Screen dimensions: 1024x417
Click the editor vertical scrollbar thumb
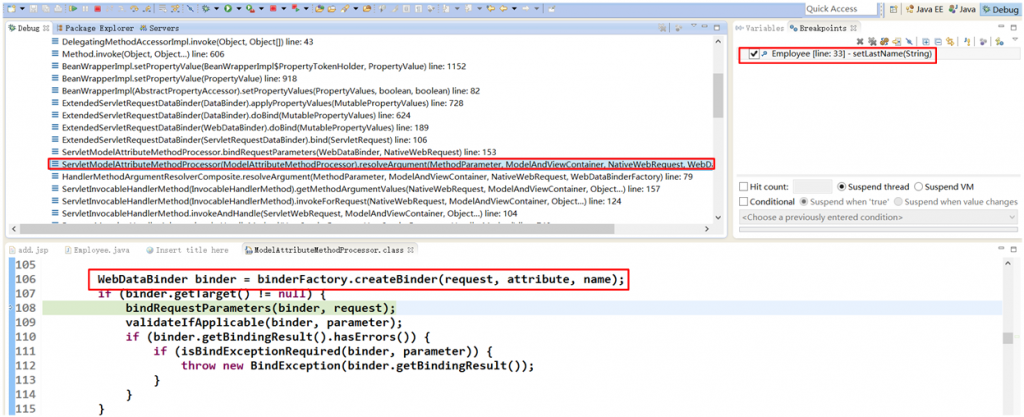pyautogui.click(x=1008, y=338)
